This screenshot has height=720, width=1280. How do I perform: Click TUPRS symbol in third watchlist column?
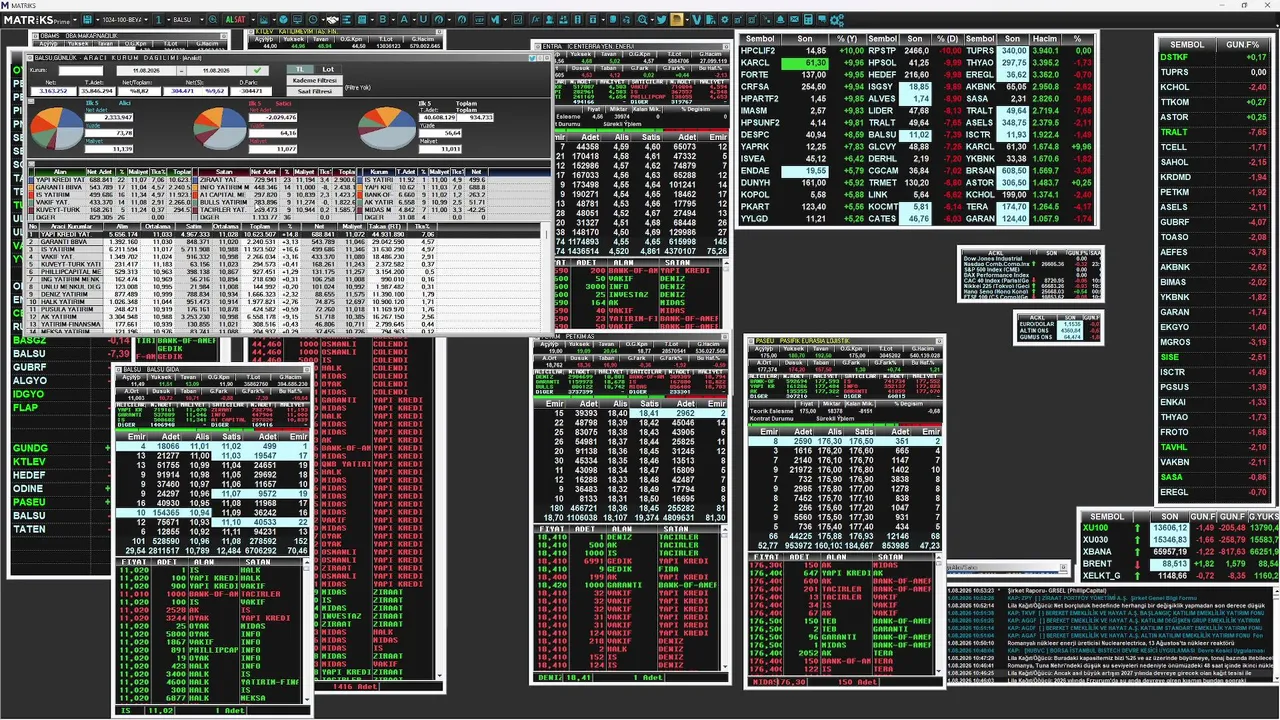(980, 50)
